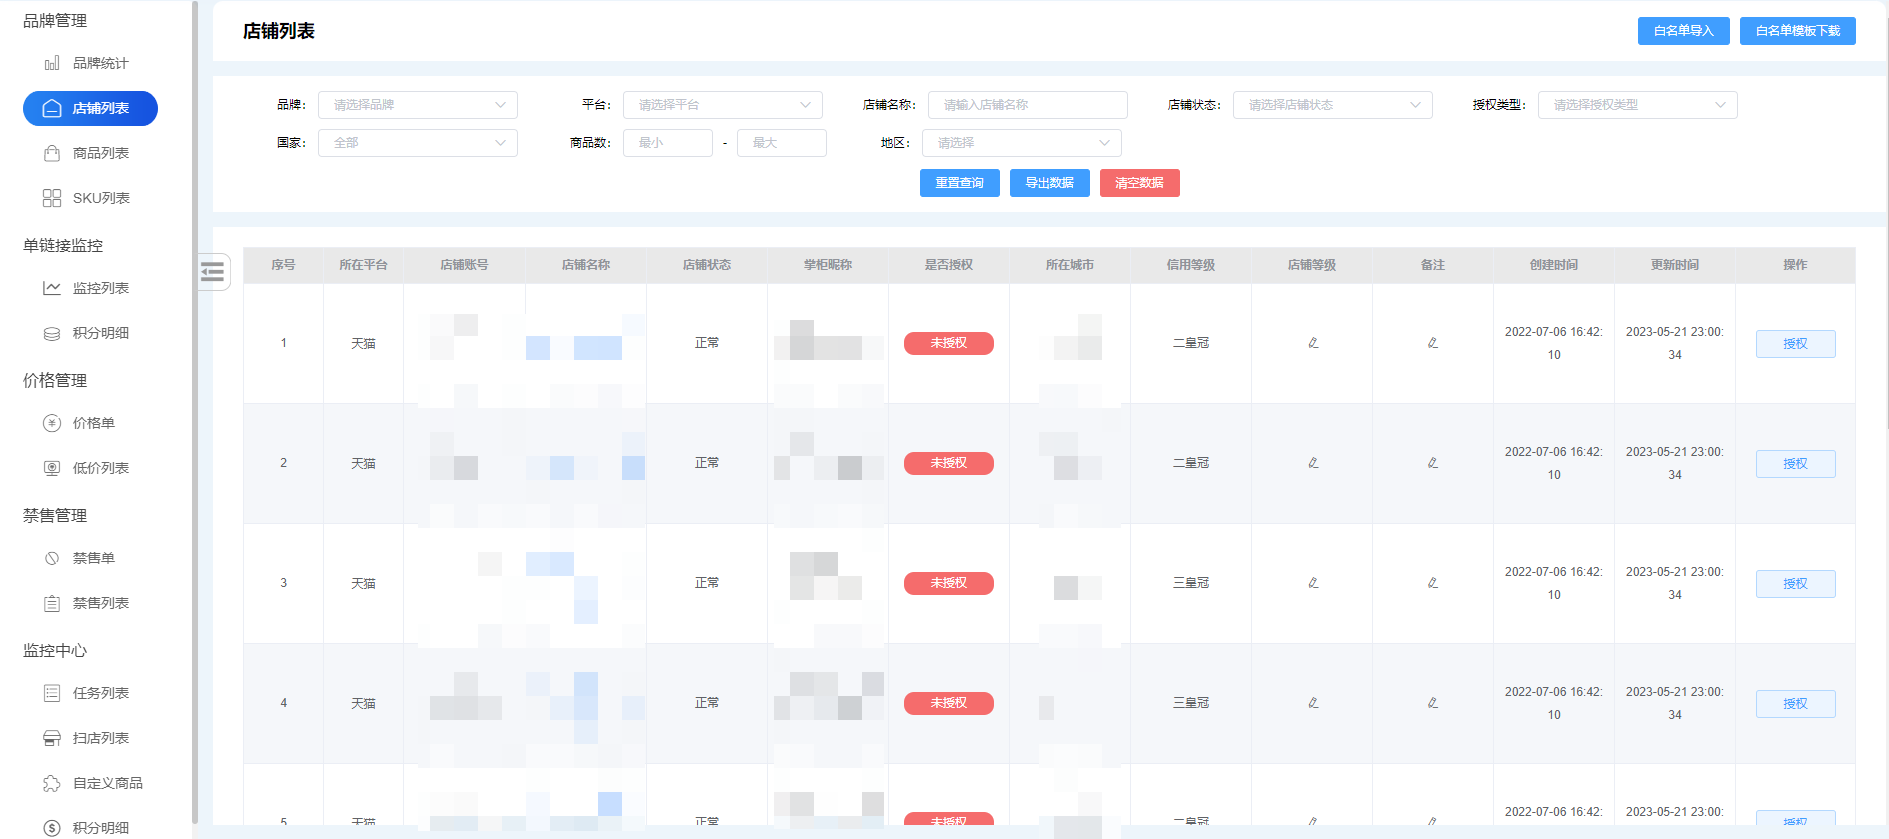Edit 备注 pencil icon in row 3

click(1432, 583)
